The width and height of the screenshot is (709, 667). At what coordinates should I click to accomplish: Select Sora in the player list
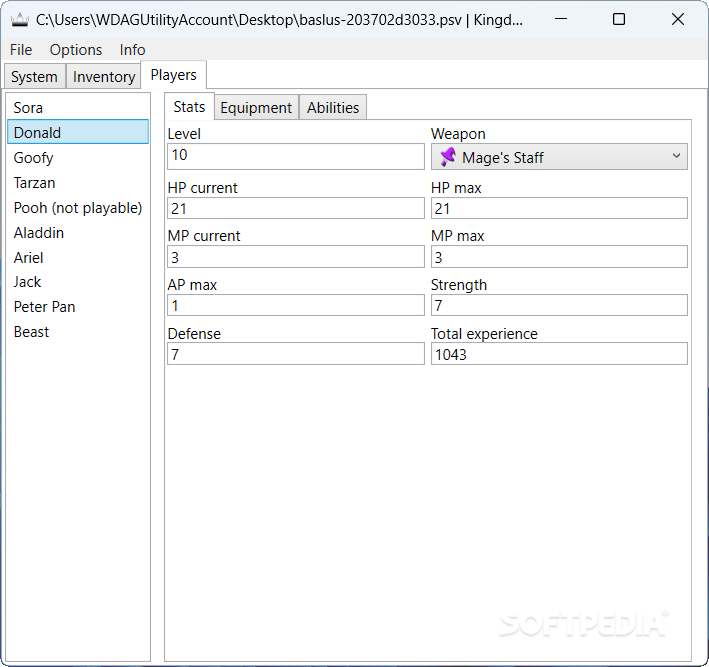(78, 108)
